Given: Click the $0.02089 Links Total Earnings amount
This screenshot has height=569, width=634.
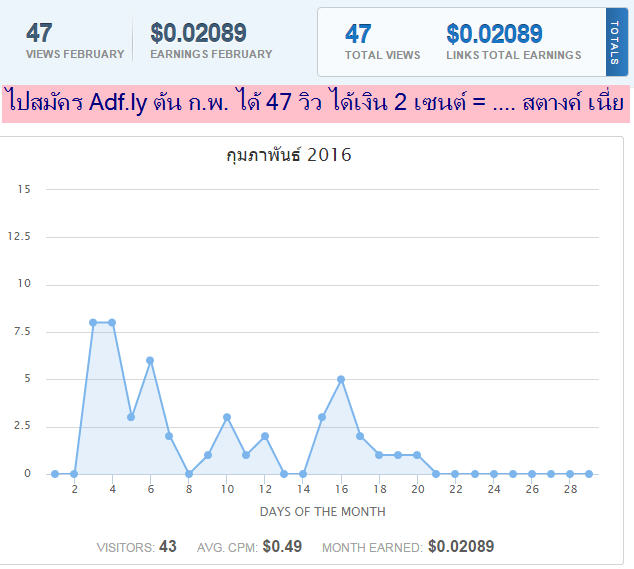Looking at the screenshot, I should (494, 34).
